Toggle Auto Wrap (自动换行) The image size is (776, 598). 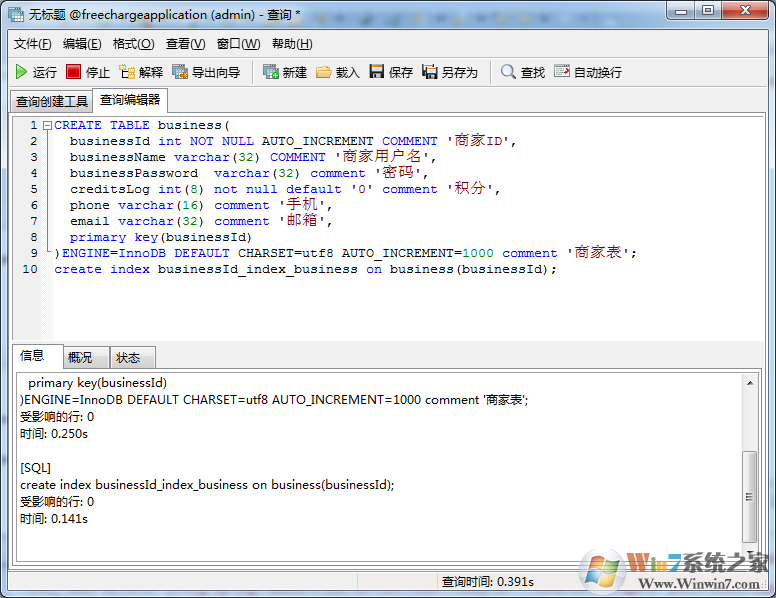click(x=562, y=72)
